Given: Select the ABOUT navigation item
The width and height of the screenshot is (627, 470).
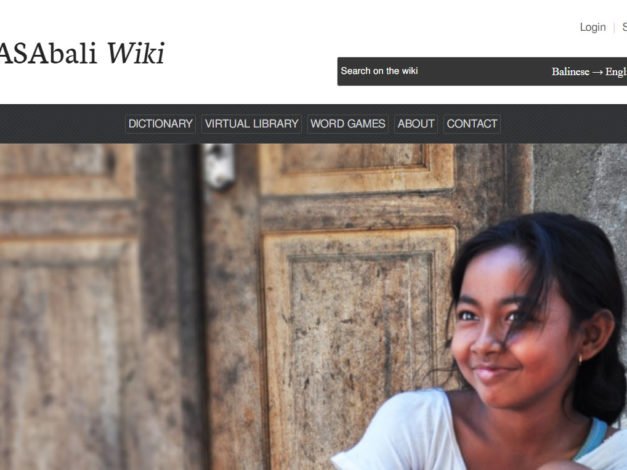Looking at the screenshot, I should pyautogui.click(x=416, y=124).
